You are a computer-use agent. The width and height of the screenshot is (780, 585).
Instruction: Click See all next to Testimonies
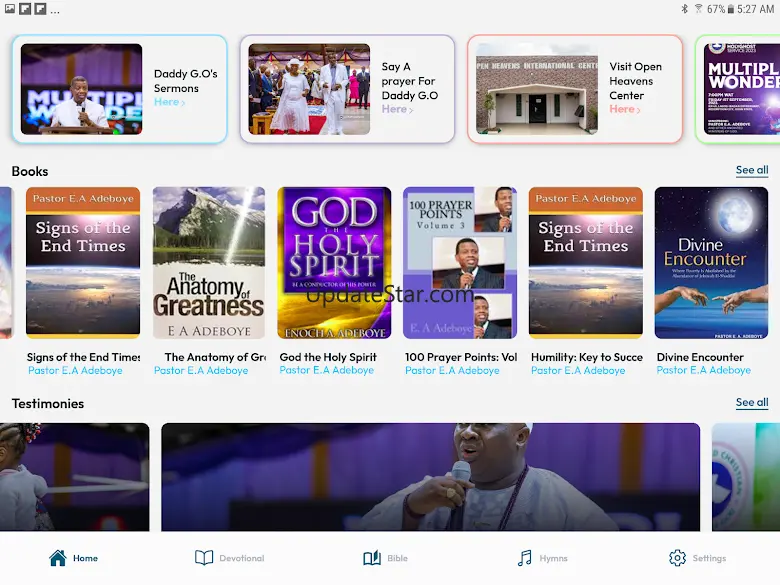coord(752,402)
